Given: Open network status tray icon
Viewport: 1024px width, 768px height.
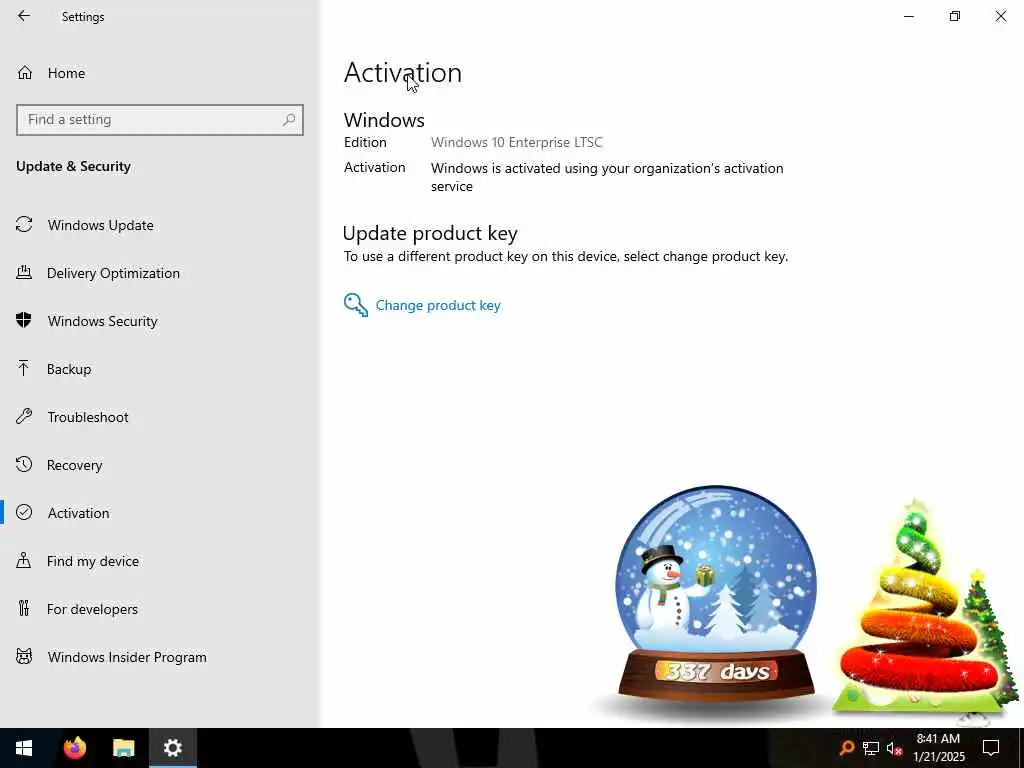Looking at the screenshot, I should pos(871,748).
